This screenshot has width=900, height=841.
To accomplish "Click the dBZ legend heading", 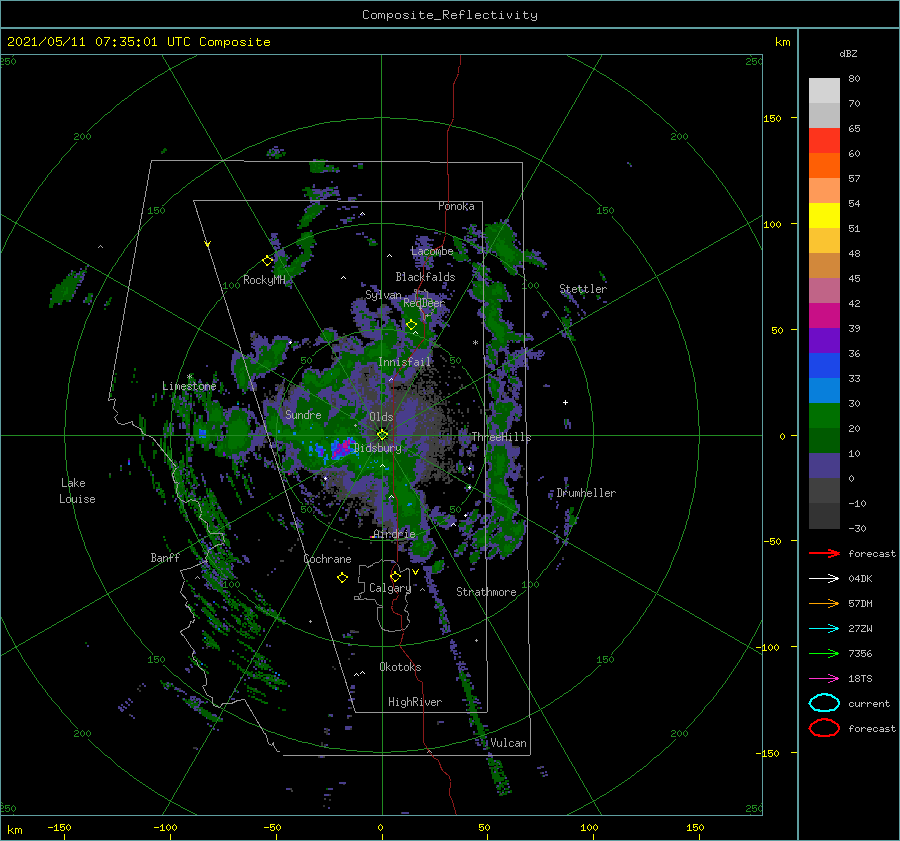I will [848, 53].
